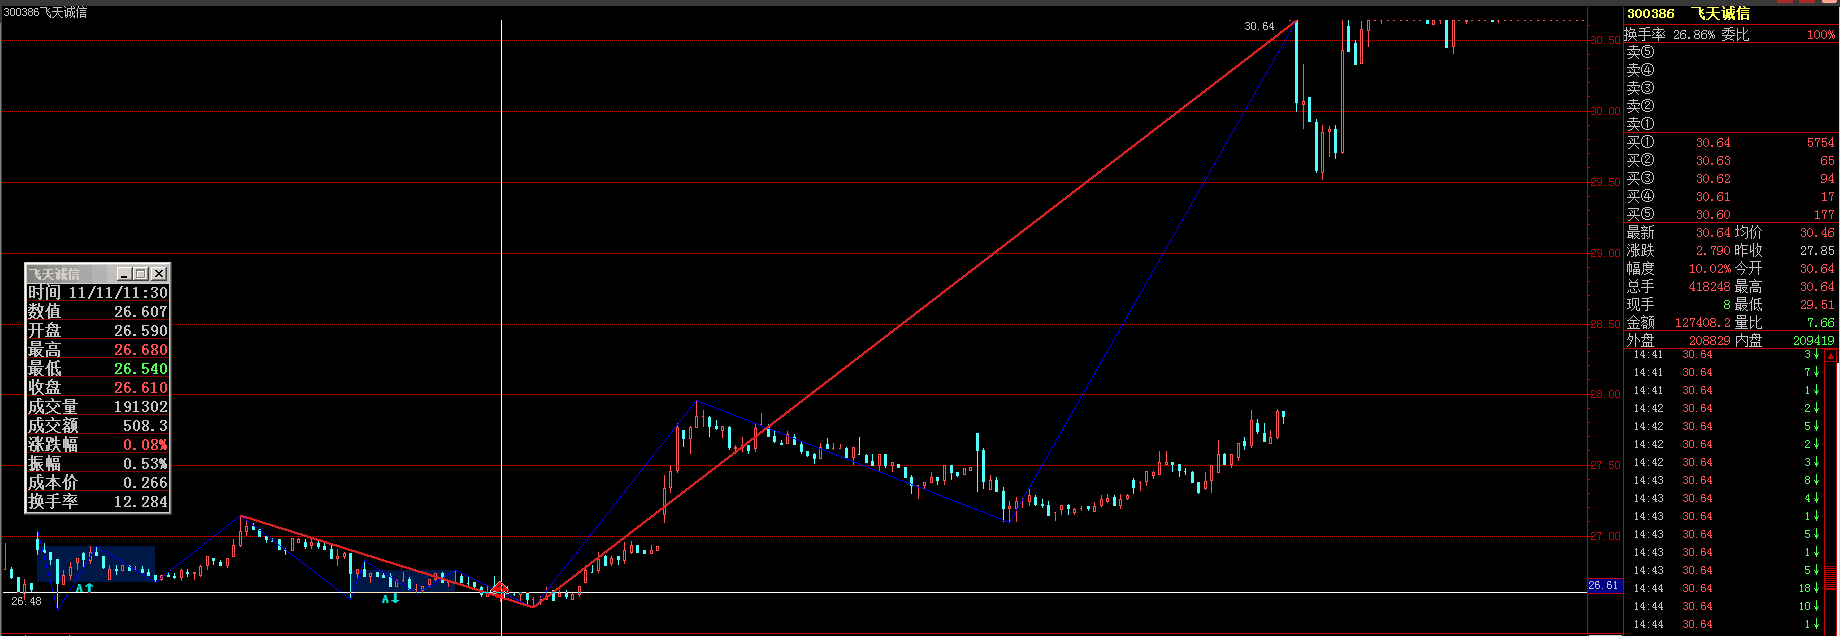Screen dimensions: 1840x636
Task: Click the 26.48 low label on chart
Action: pos(26,601)
